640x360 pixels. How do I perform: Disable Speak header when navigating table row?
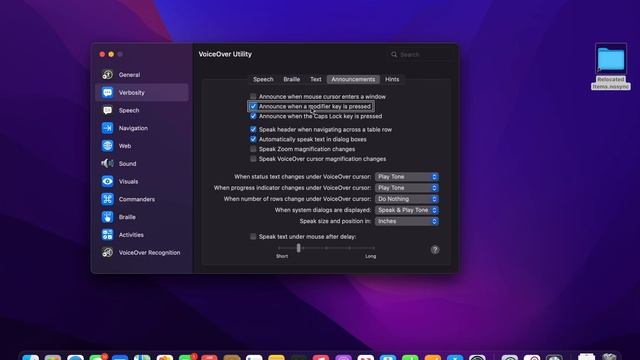click(x=253, y=129)
